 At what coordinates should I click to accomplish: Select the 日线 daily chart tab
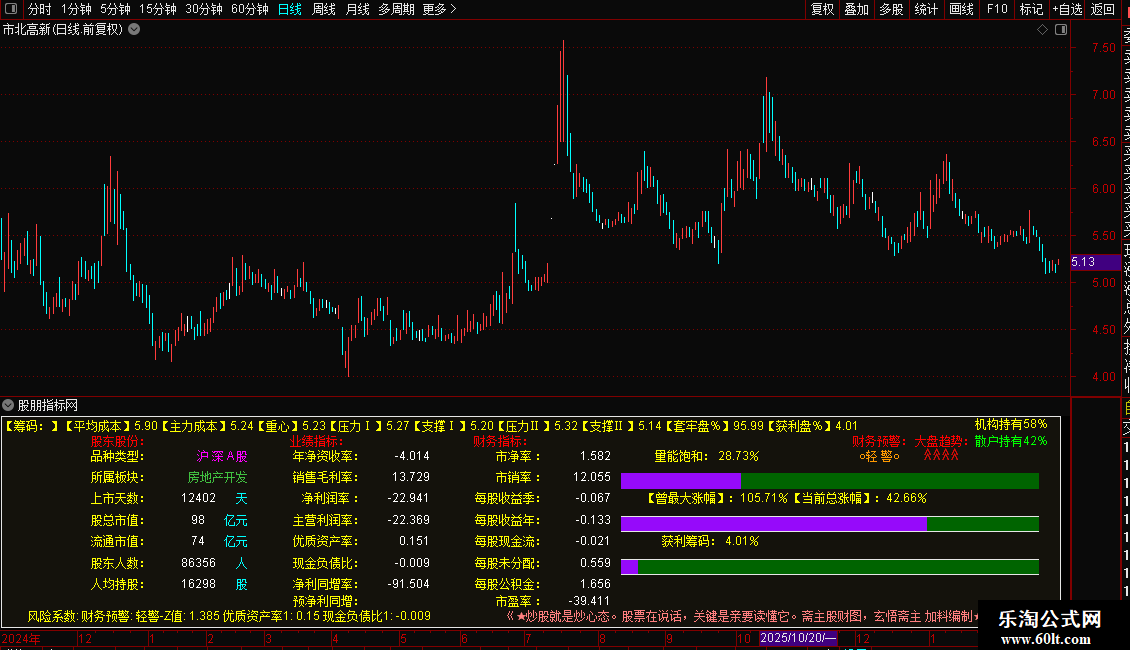(x=290, y=9)
